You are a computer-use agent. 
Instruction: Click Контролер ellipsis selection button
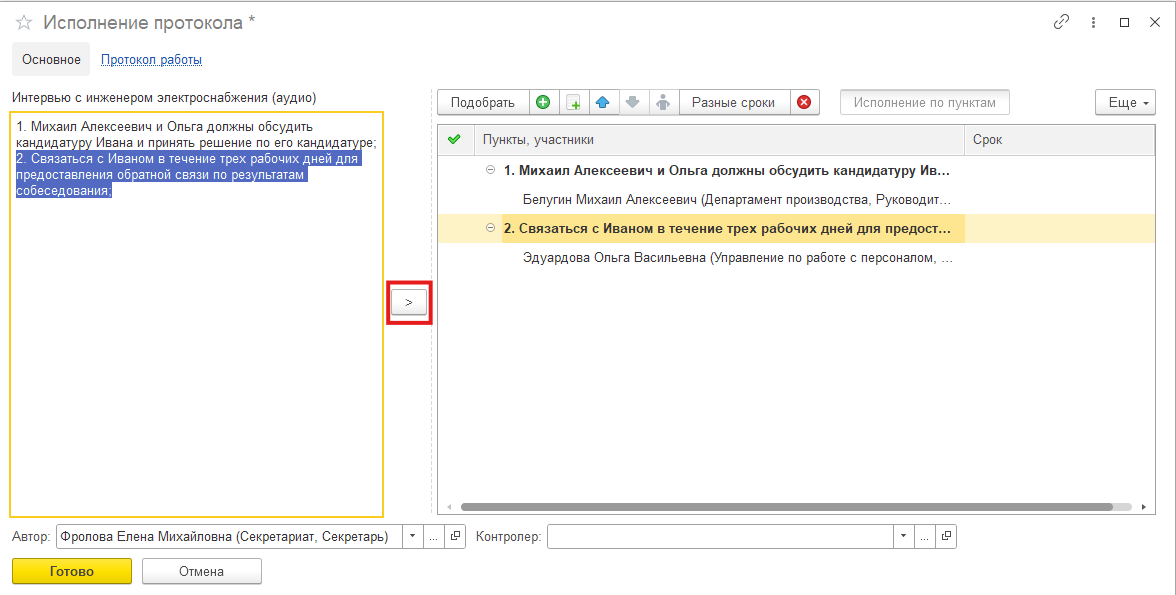[x=925, y=536]
